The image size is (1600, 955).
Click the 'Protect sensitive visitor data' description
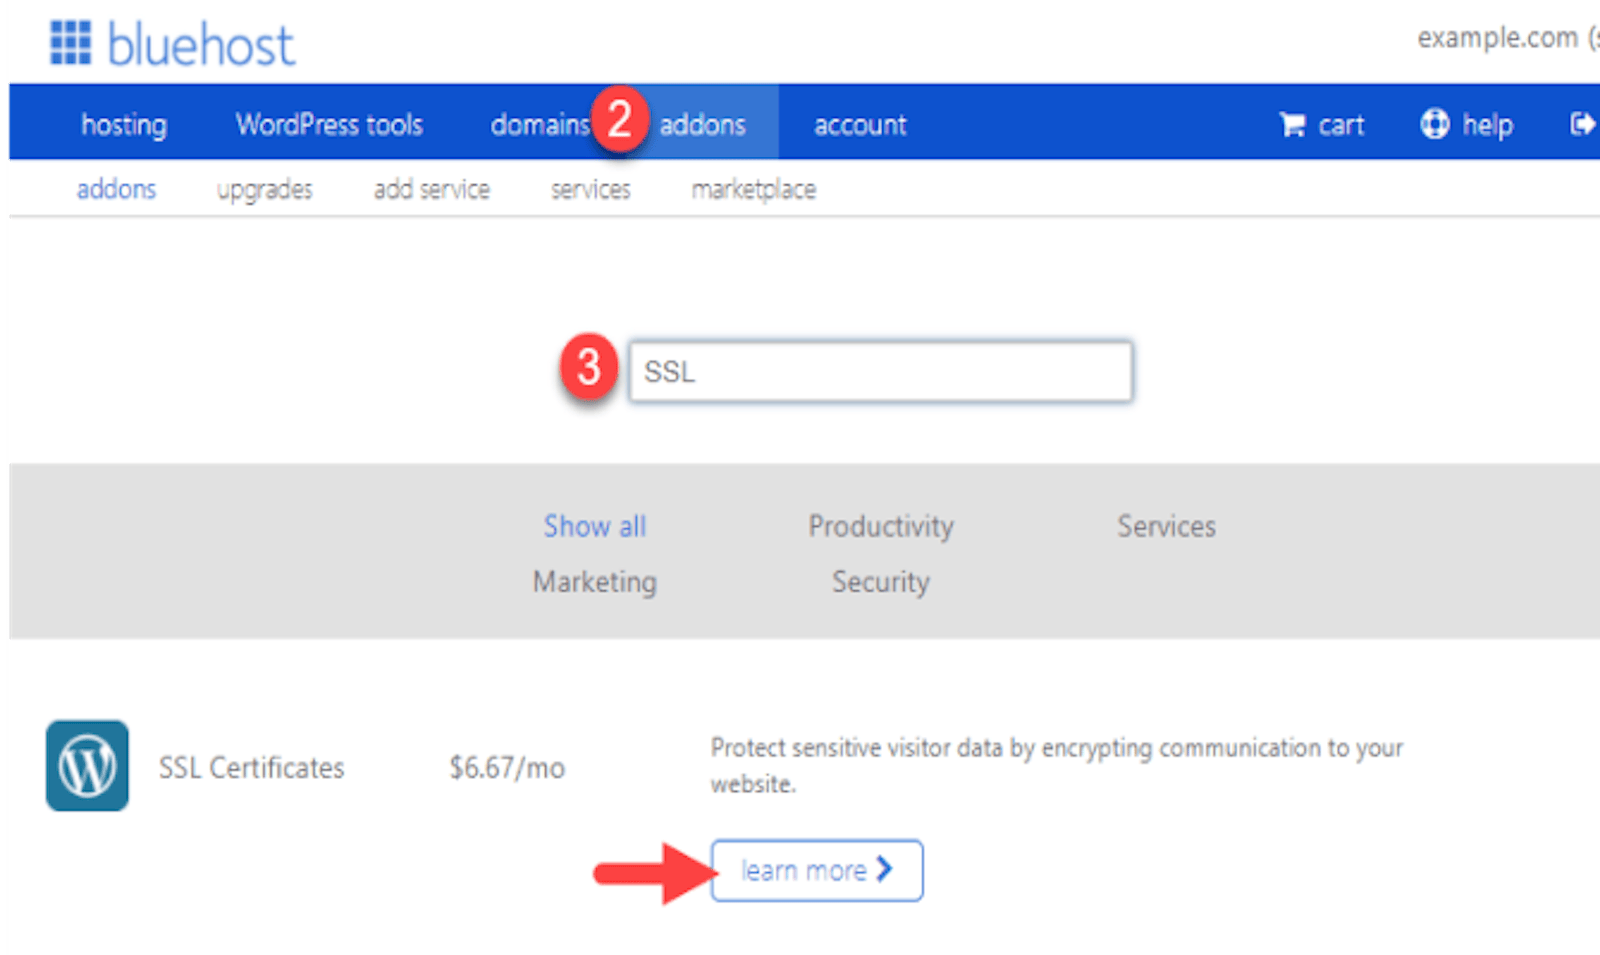tap(1057, 766)
